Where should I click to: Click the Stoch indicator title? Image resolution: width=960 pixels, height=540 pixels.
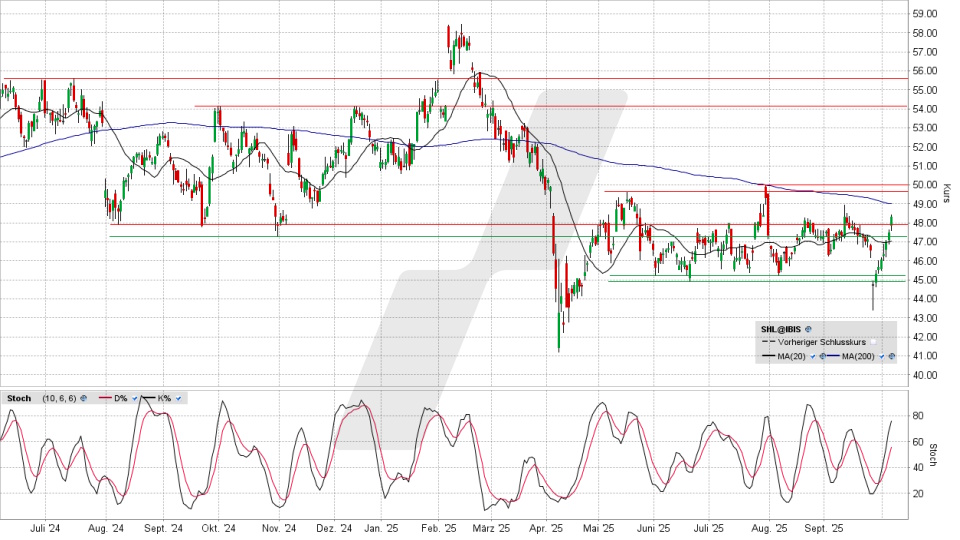point(18,398)
